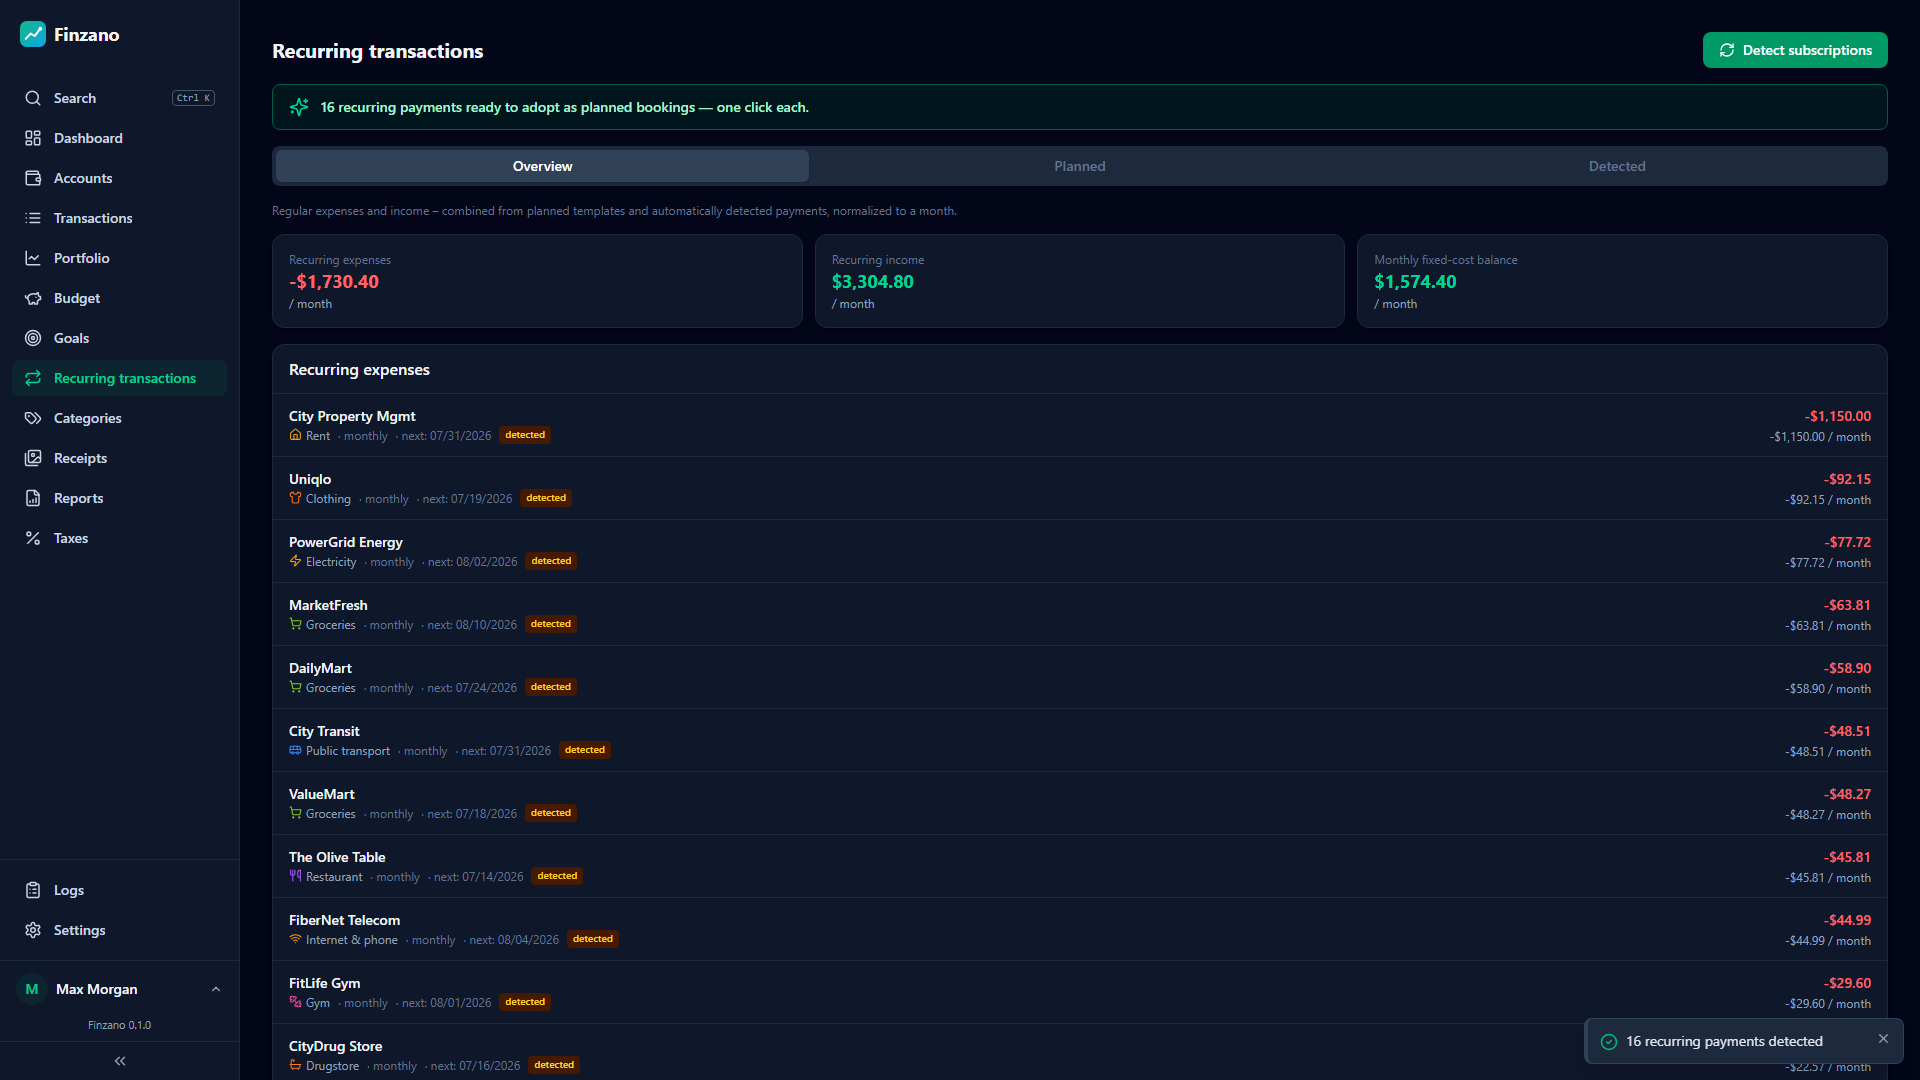Go to Budget in sidebar
1920x1080 pixels.
pyautogui.click(x=119, y=298)
